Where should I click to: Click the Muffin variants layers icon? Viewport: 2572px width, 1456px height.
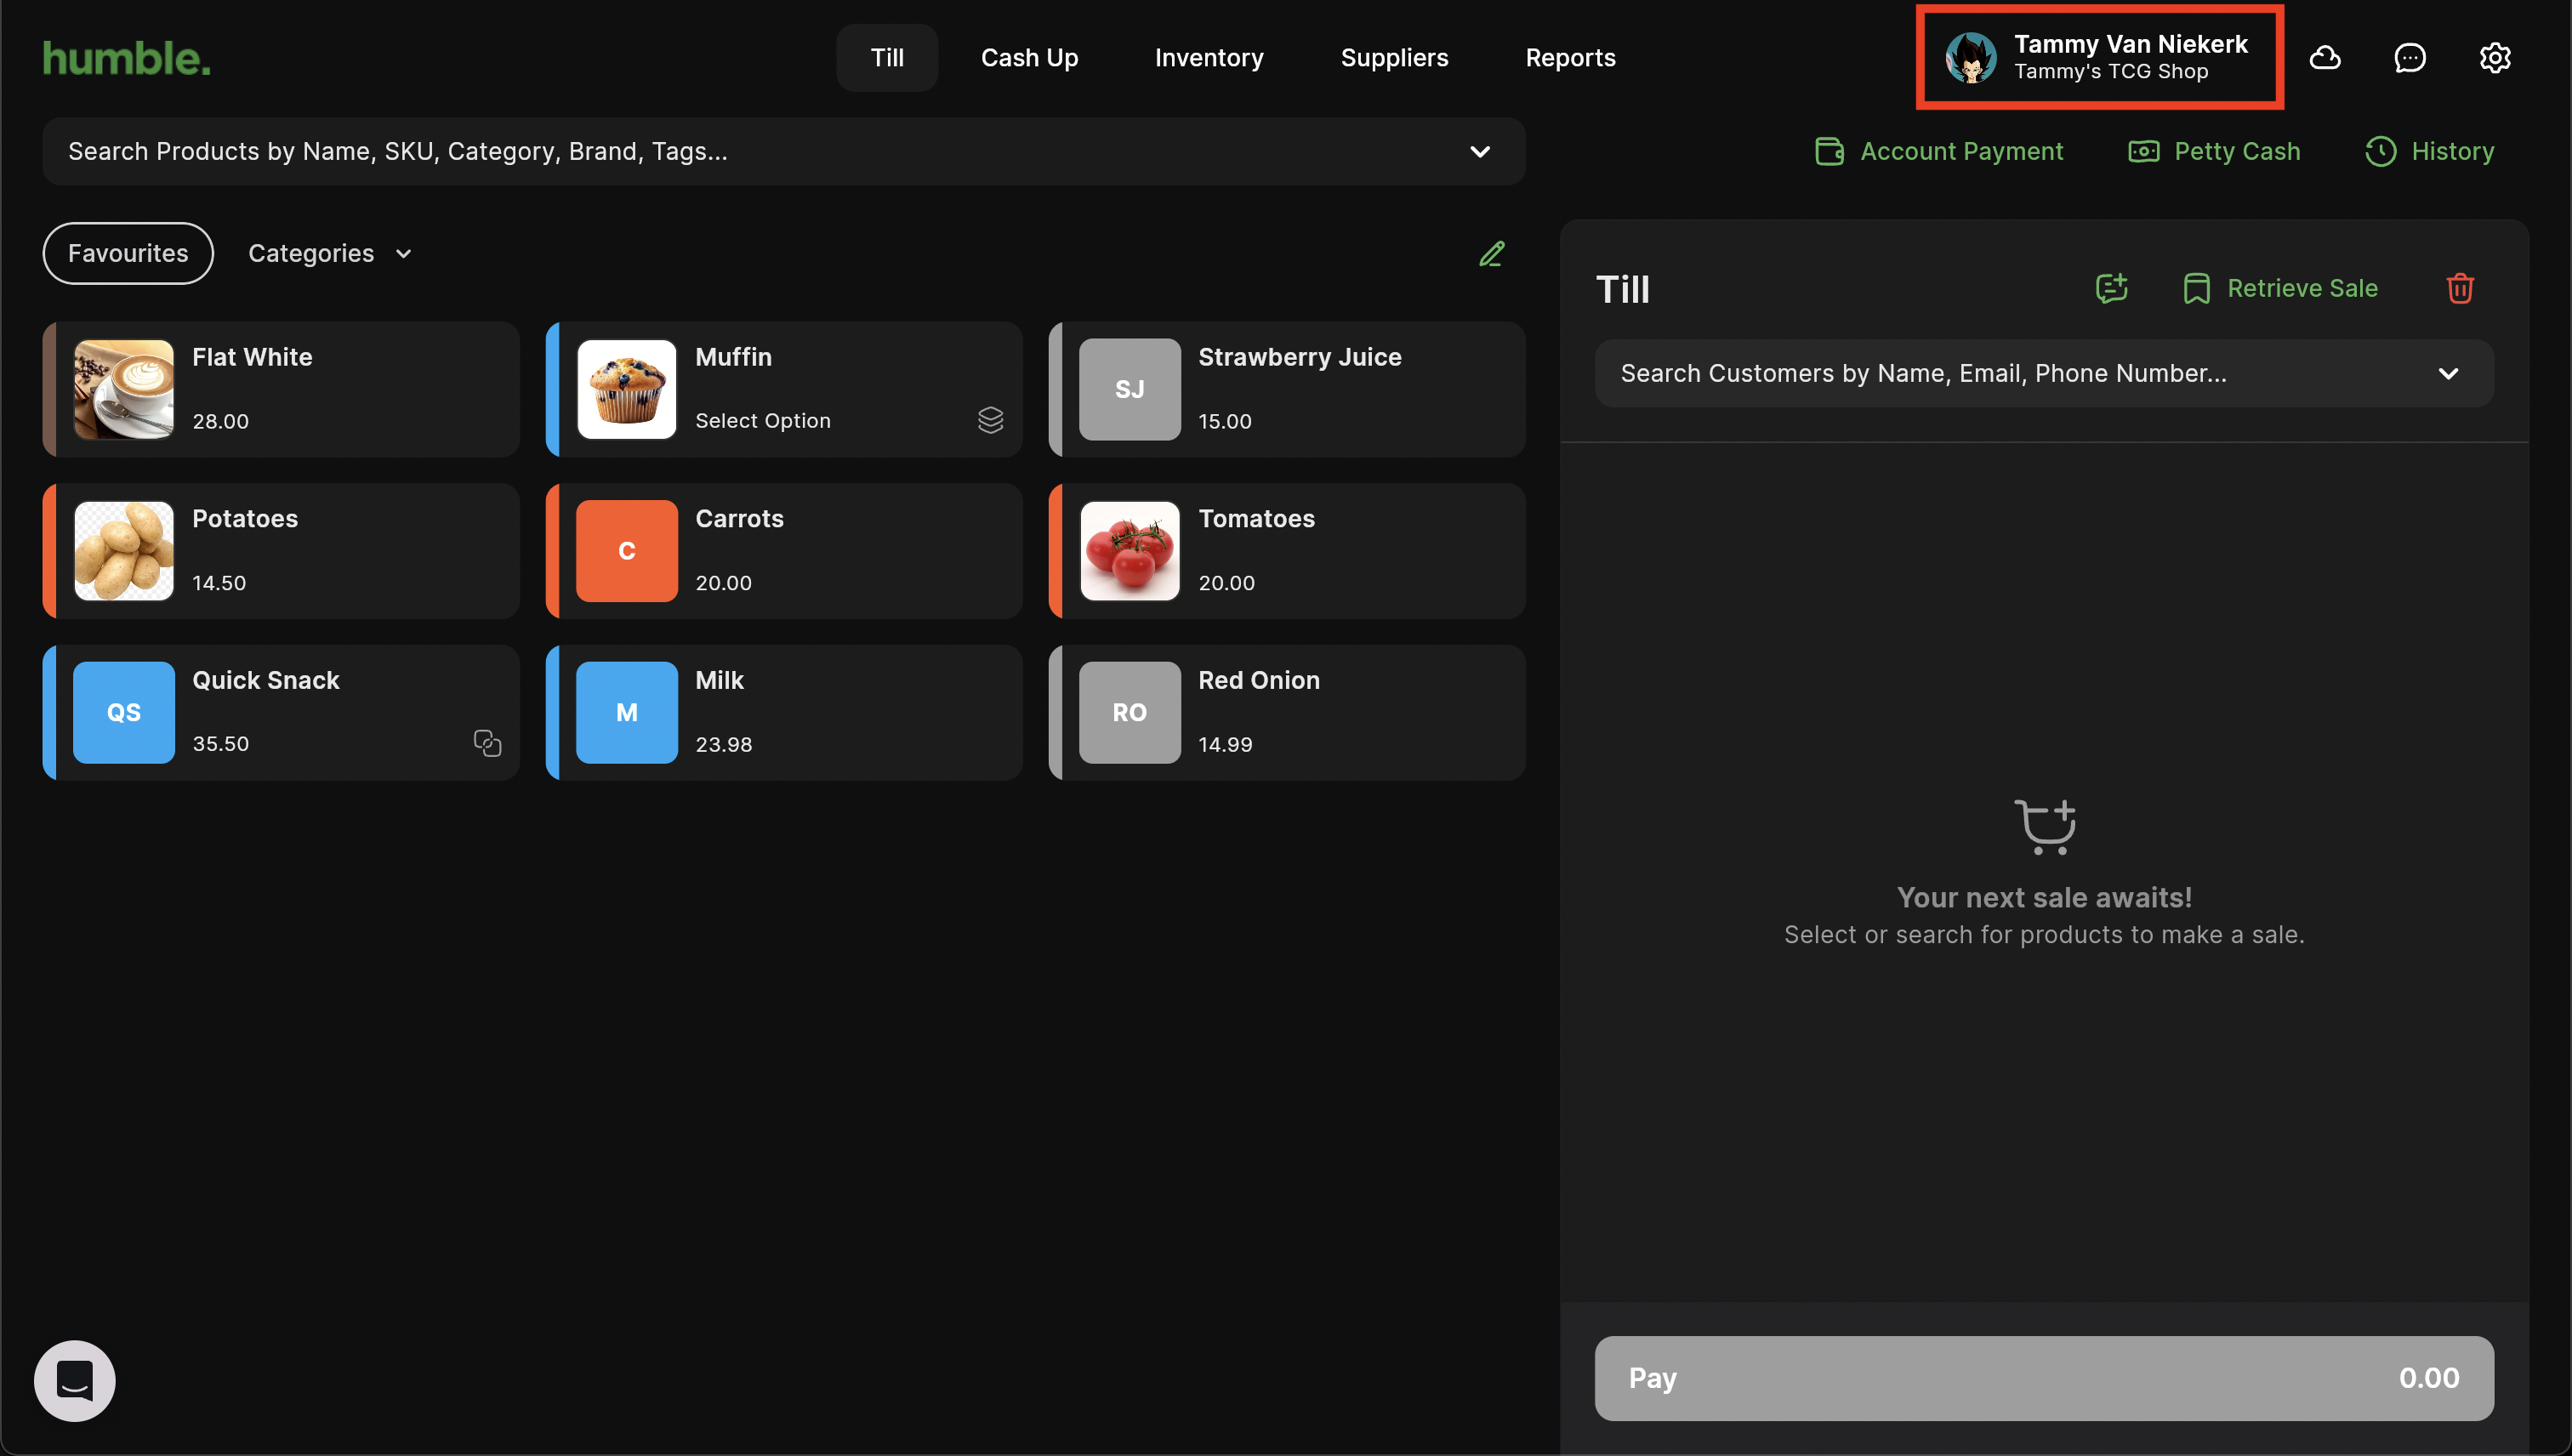(990, 420)
